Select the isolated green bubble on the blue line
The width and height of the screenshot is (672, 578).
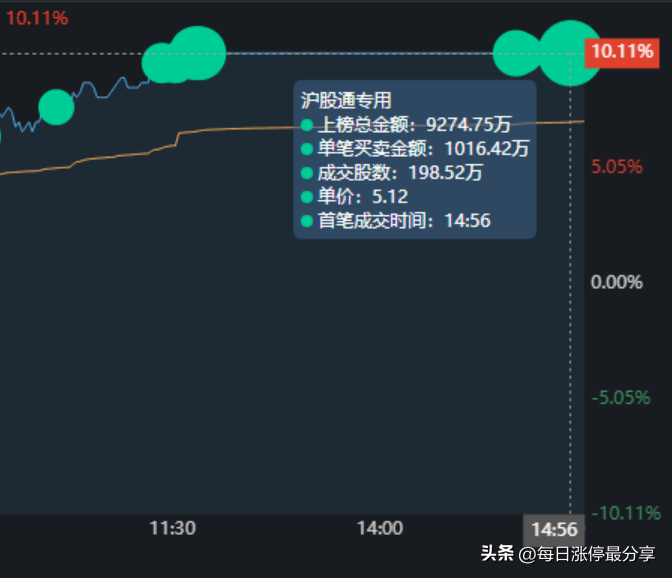coord(56,107)
